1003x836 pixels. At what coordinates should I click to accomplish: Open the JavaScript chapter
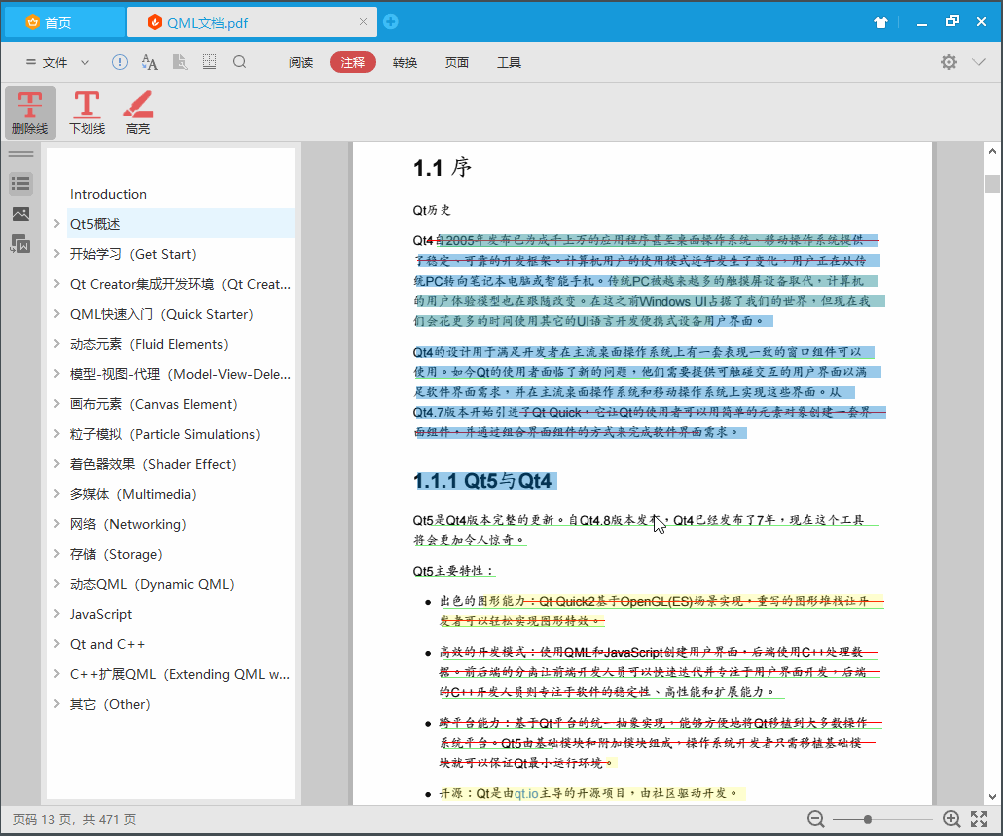[x=100, y=614]
